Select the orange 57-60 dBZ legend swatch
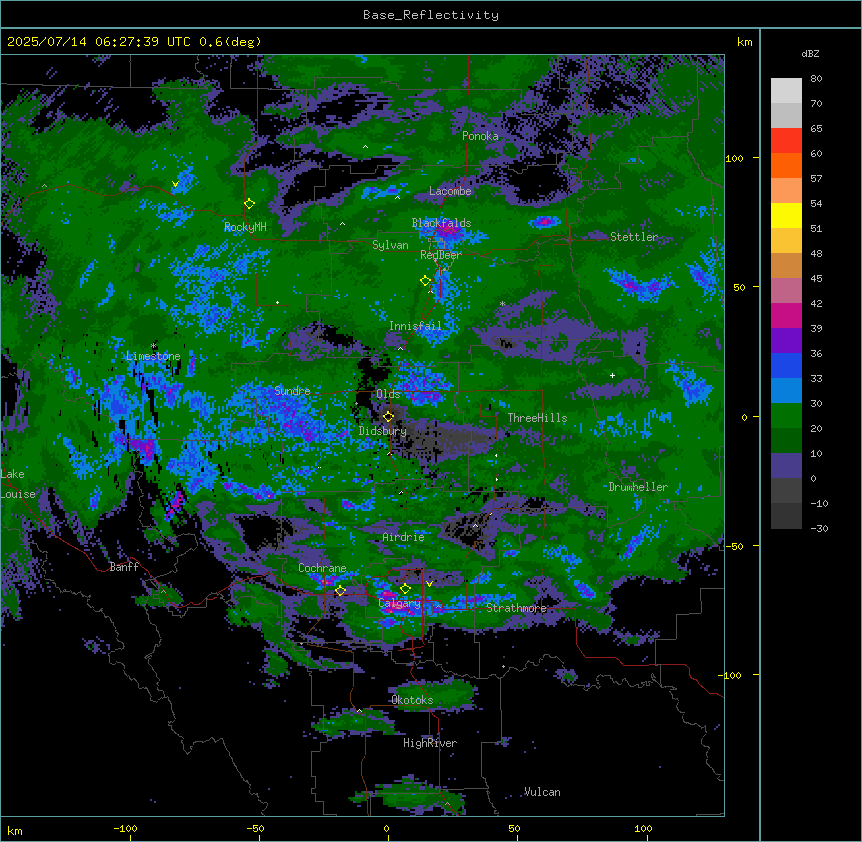 pos(786,165)
